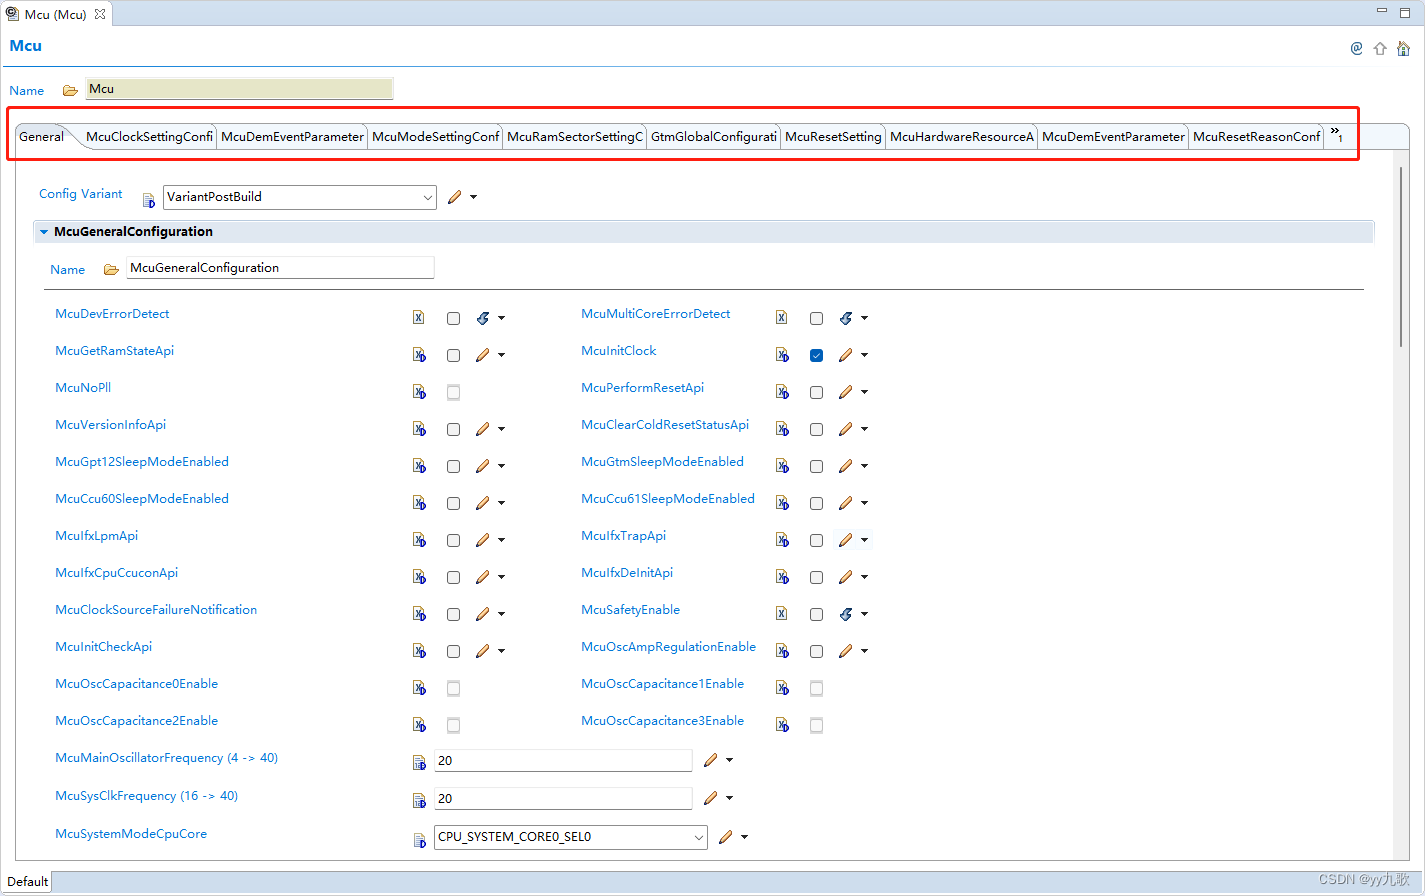Screen dimensions: 1425x896
Task: Click the pencil icon beside McuOscAmpRegulationEnable
Action: tap(845, 651)
